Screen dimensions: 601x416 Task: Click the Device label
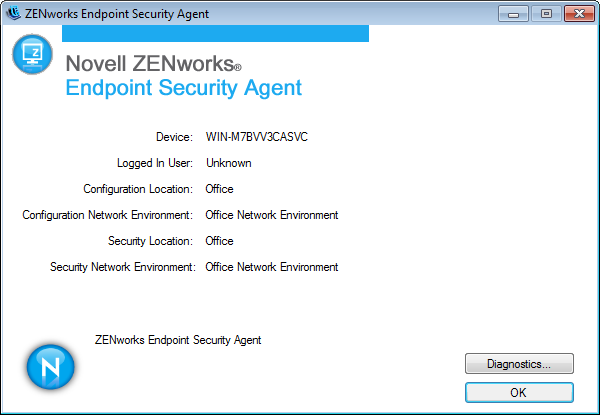point(174,137)
